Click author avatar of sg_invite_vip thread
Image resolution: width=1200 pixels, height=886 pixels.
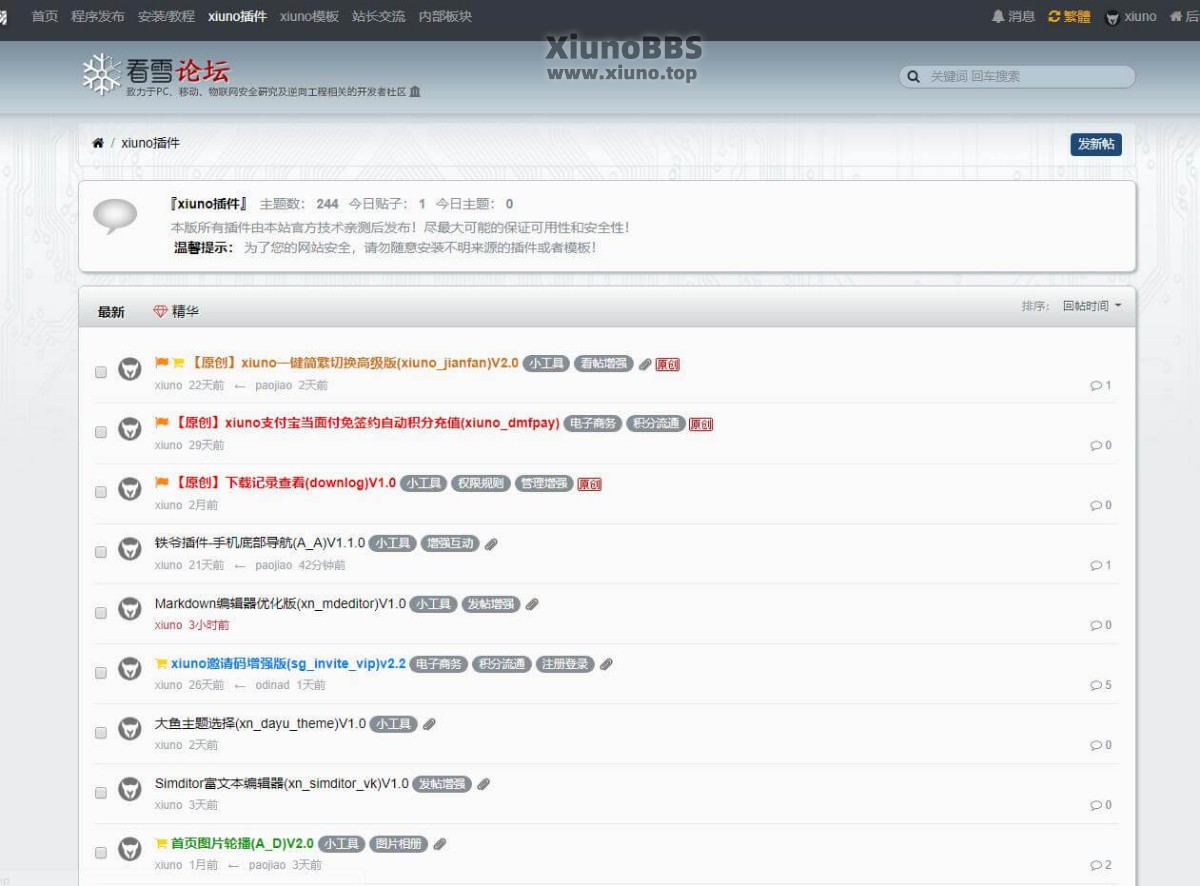[130, 670]
